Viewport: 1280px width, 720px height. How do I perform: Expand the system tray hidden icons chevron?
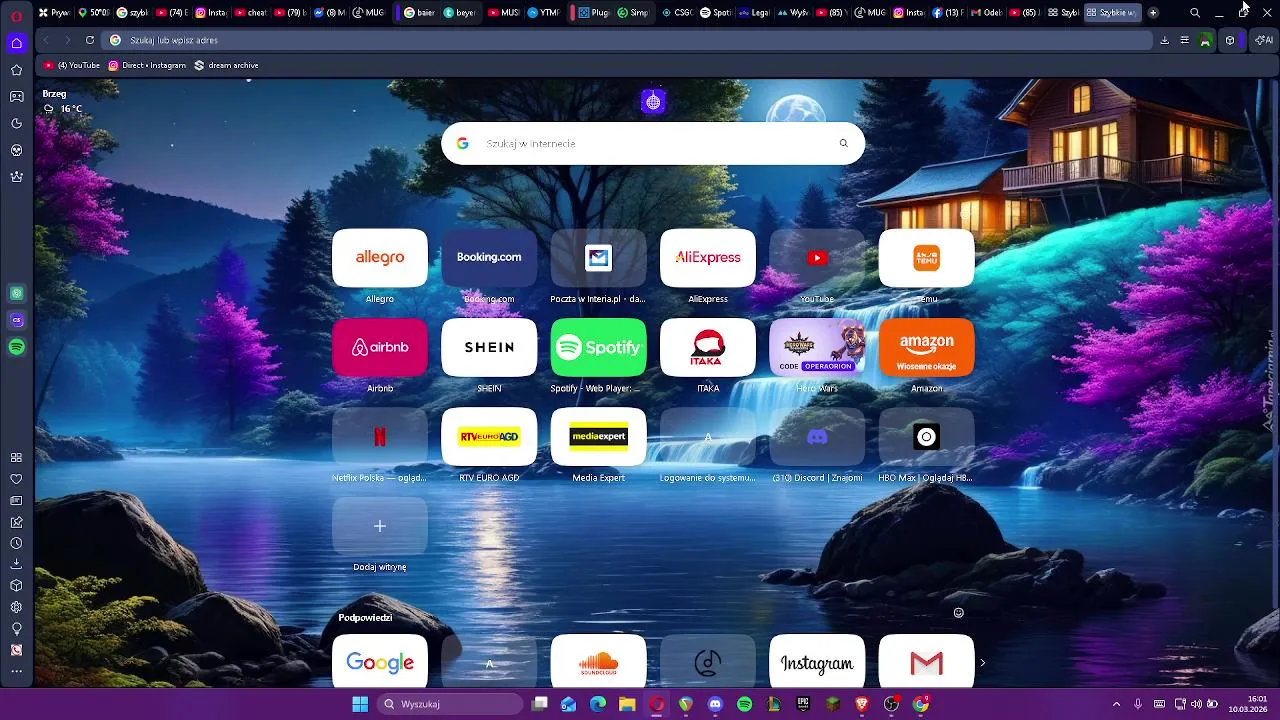point(1116,704)
